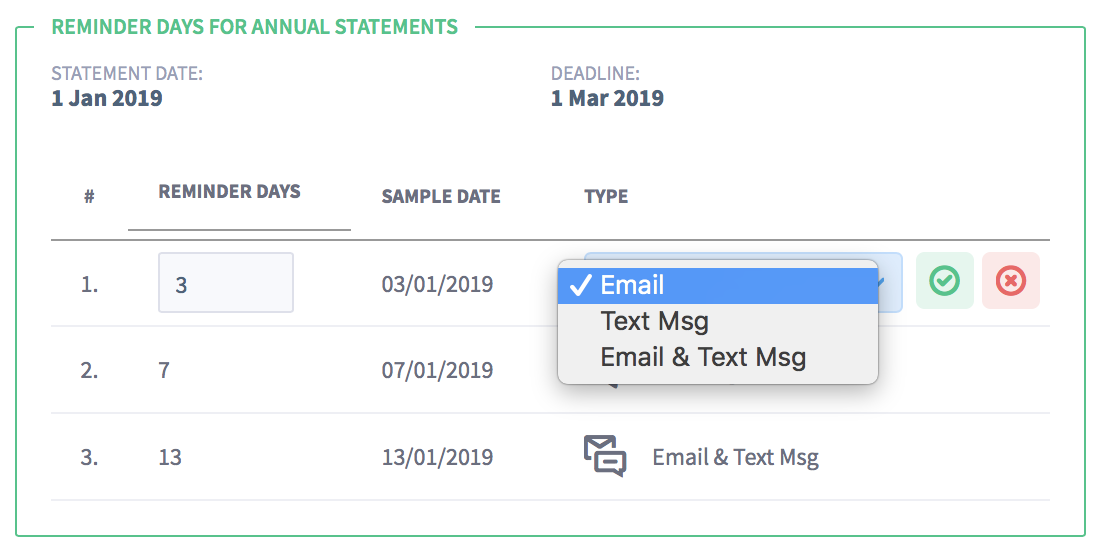Click the statement date 1 Jan 2019
This screenshot has height=550, width=1106.
[x=107, y=98]
